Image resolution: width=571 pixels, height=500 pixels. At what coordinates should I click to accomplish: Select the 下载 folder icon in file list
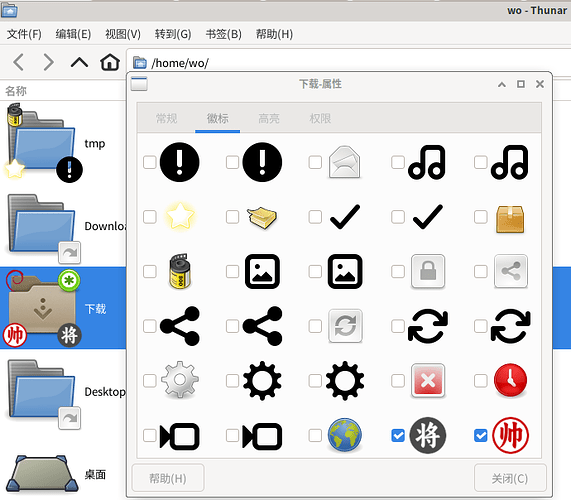(x=42, y=308)
